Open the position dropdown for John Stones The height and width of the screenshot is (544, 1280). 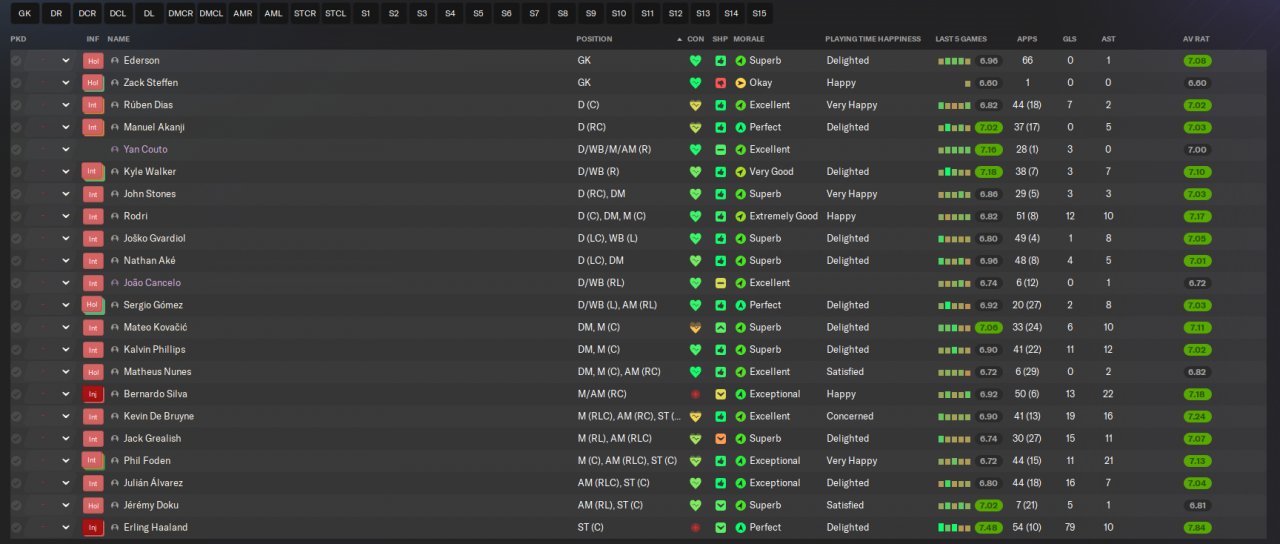[x=66, y=194]
